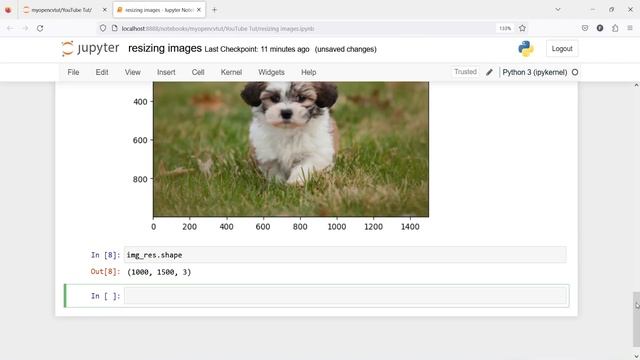Click the page info icon beside the URL
Viewport: 640px width, 360px height.
(115, 28)
